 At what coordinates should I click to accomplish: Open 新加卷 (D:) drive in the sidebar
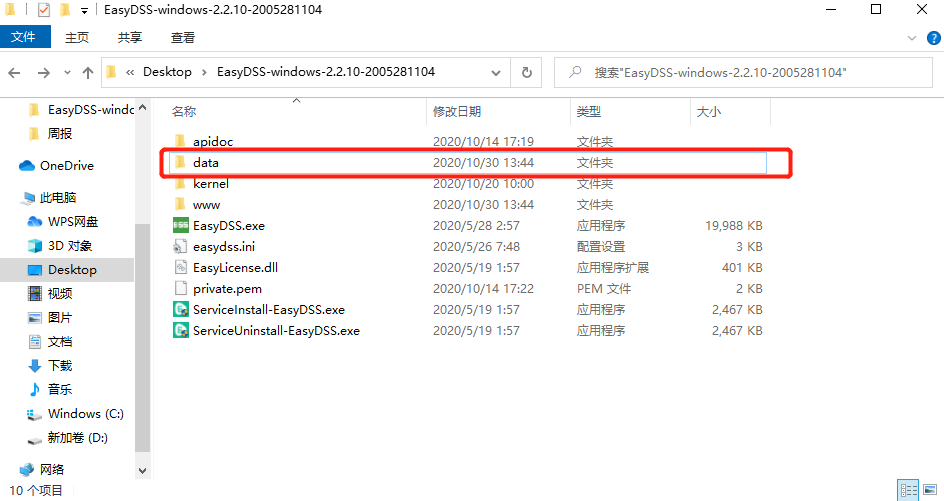click(67, 438)
